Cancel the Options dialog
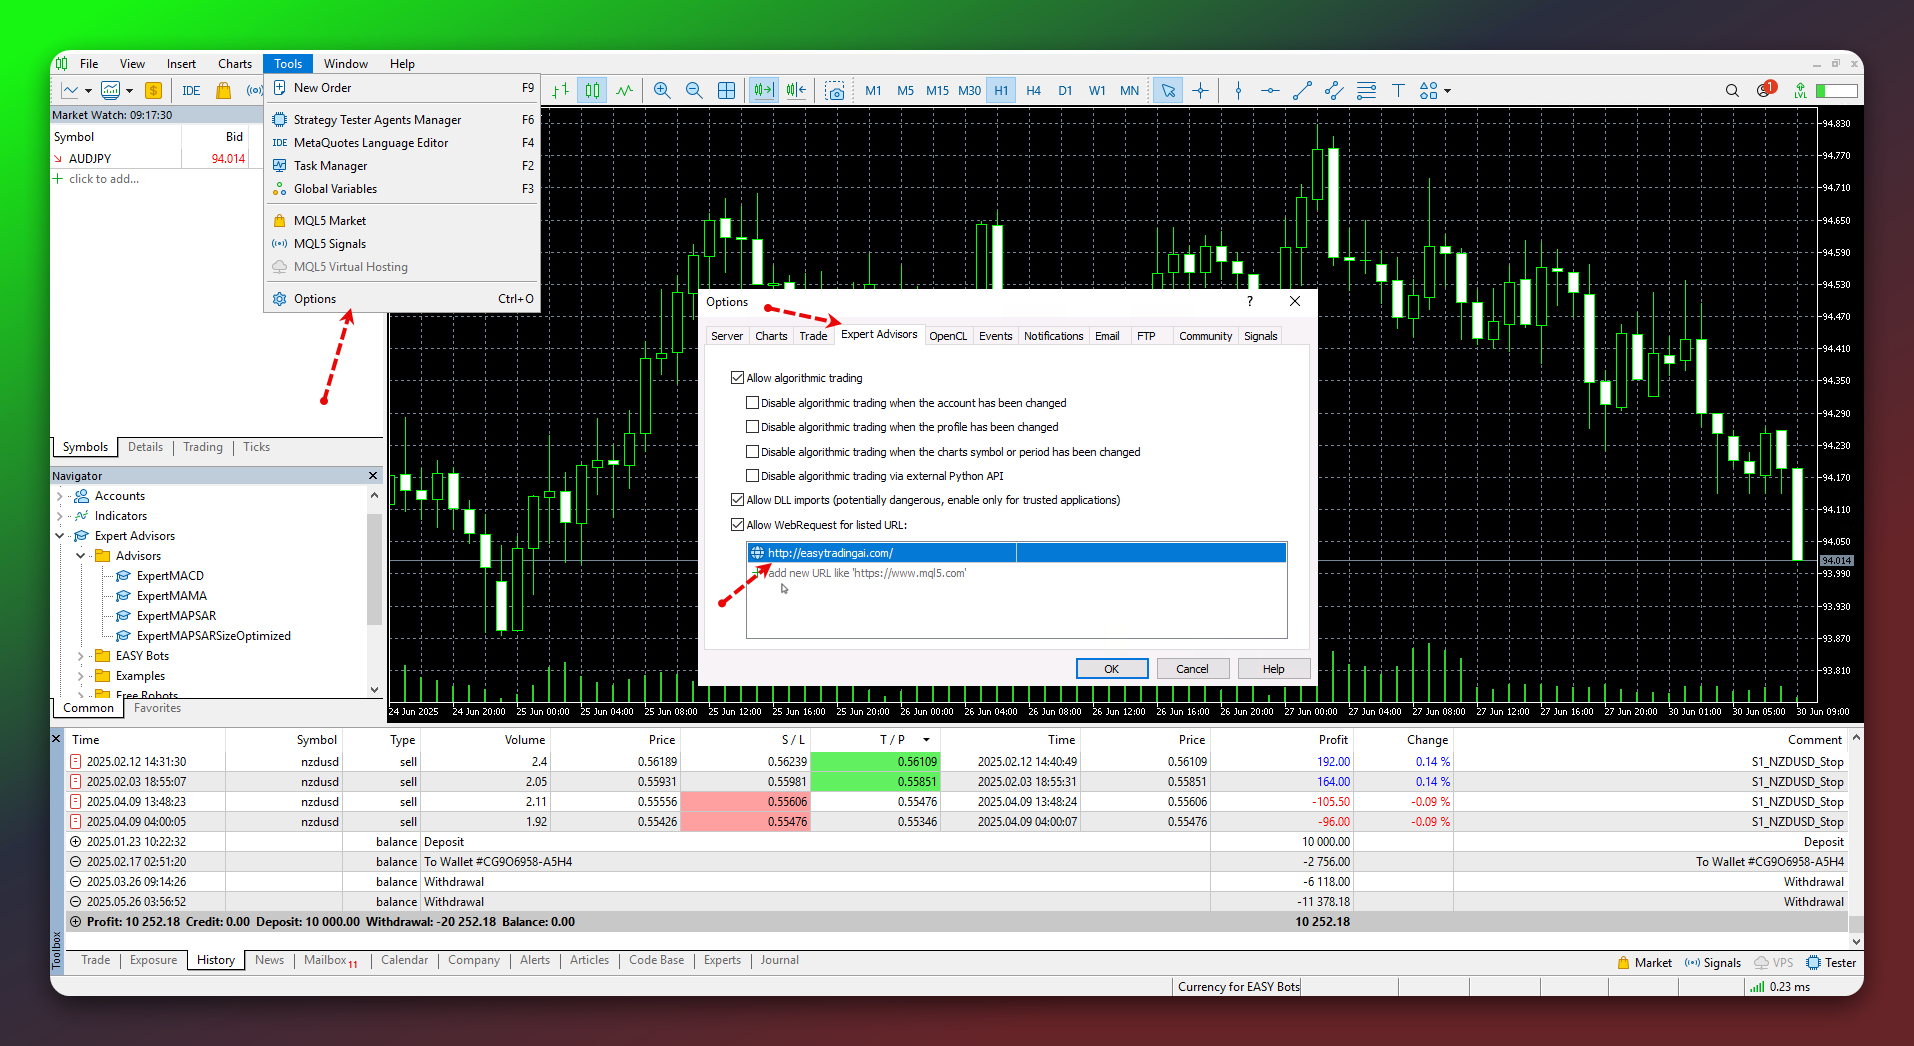Image resolution: width=1914 pixels, height=1046 pixels. coord(1192,669)
